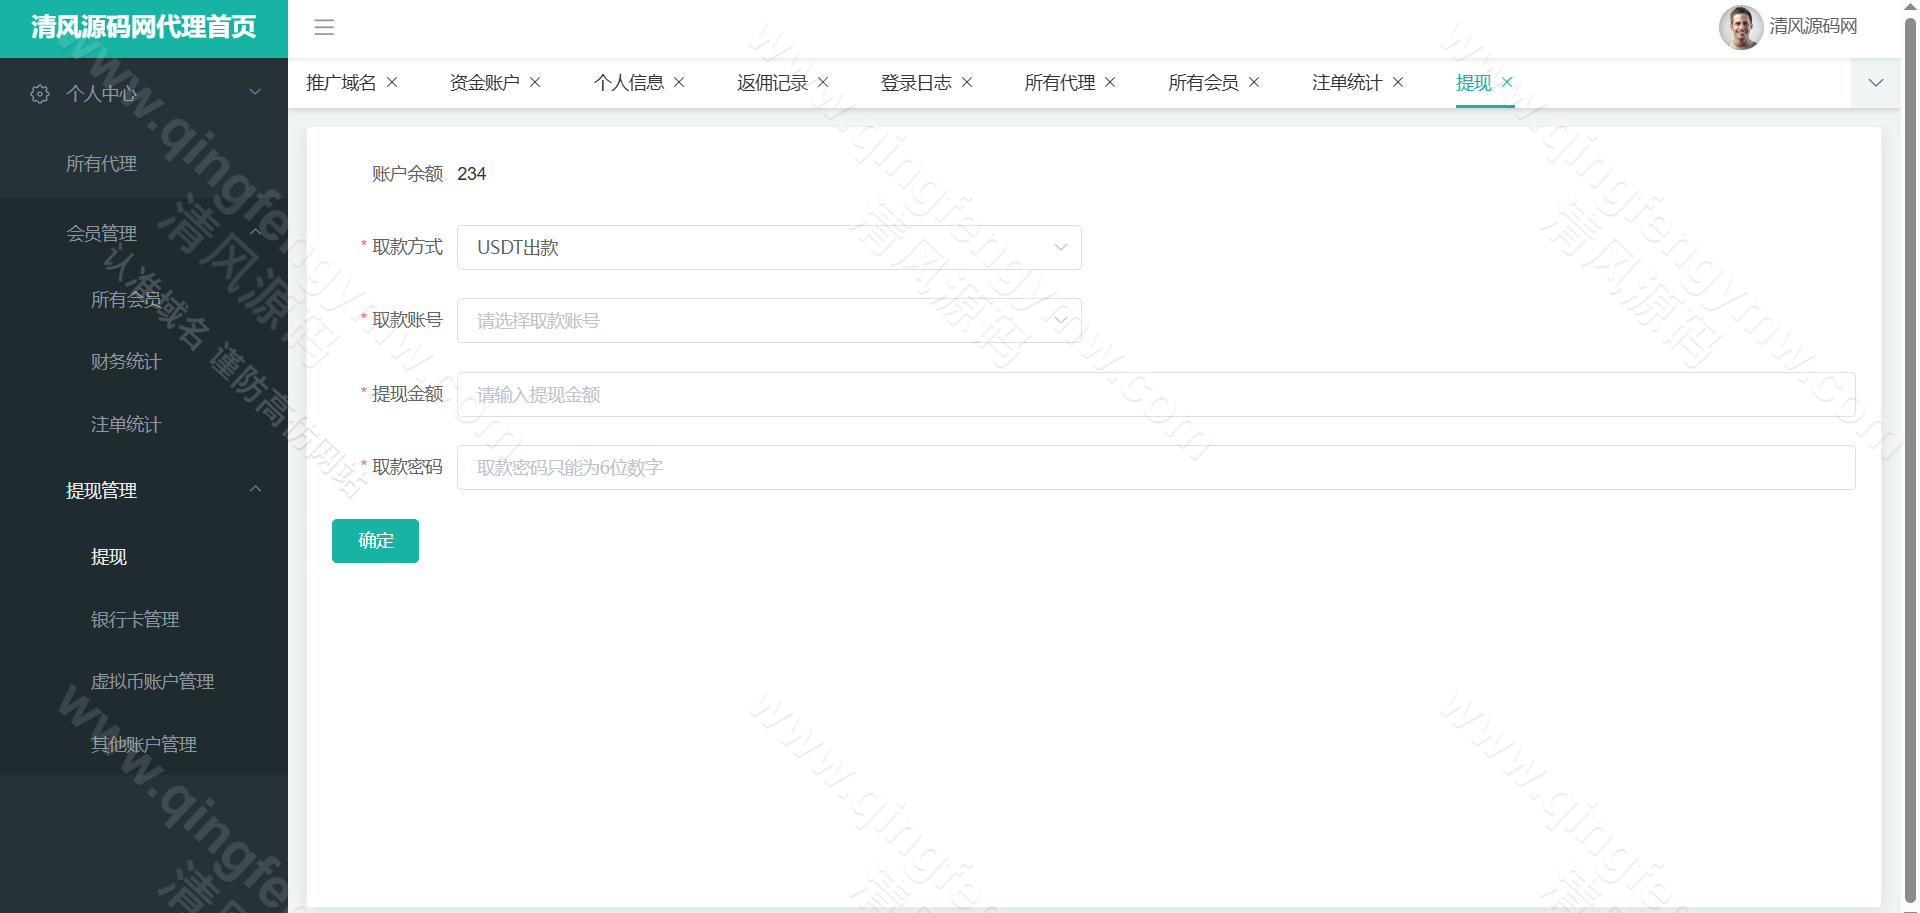1920x913 pixels.
Task: Toggle the sidebar hamburger menu icon
Action: click(x=324, y=27)
